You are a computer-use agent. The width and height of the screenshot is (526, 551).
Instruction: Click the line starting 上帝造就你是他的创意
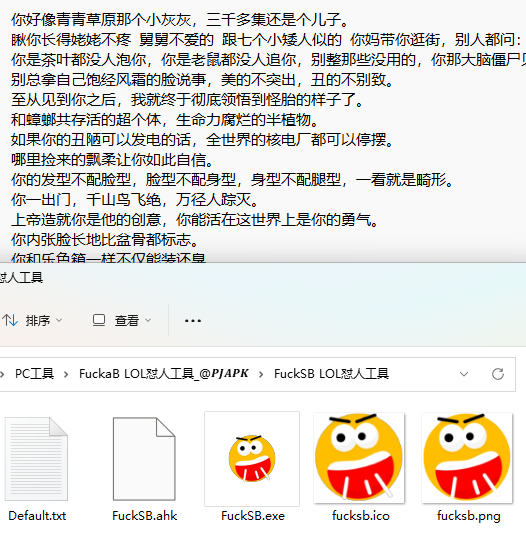click(195, 220)
